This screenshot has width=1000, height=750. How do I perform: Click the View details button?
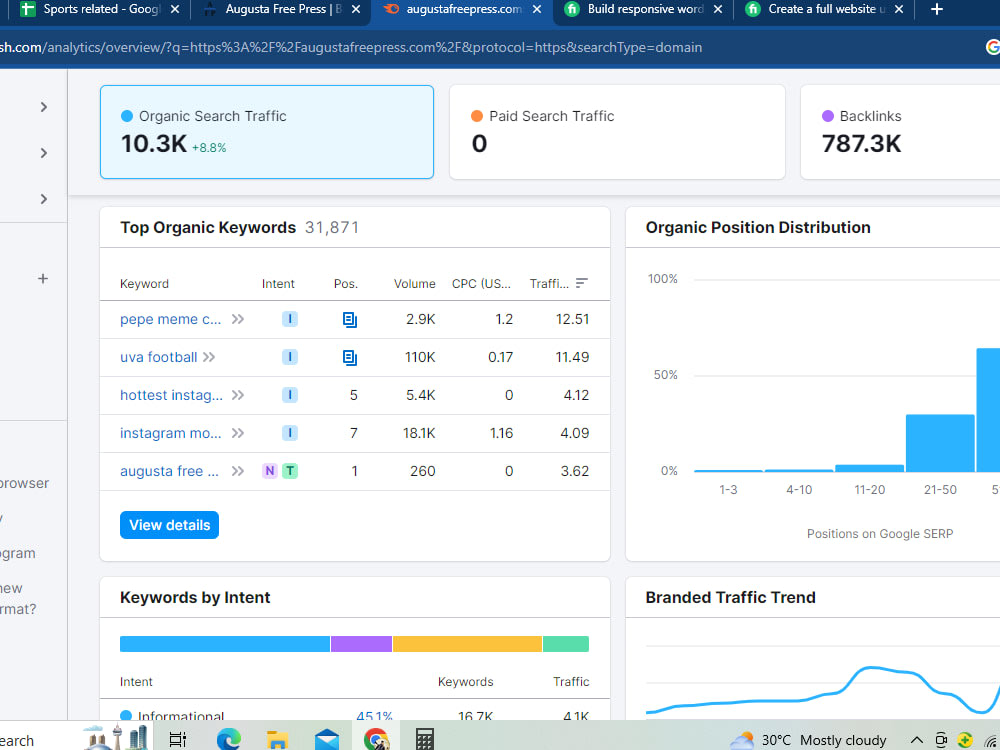[169, 525]
